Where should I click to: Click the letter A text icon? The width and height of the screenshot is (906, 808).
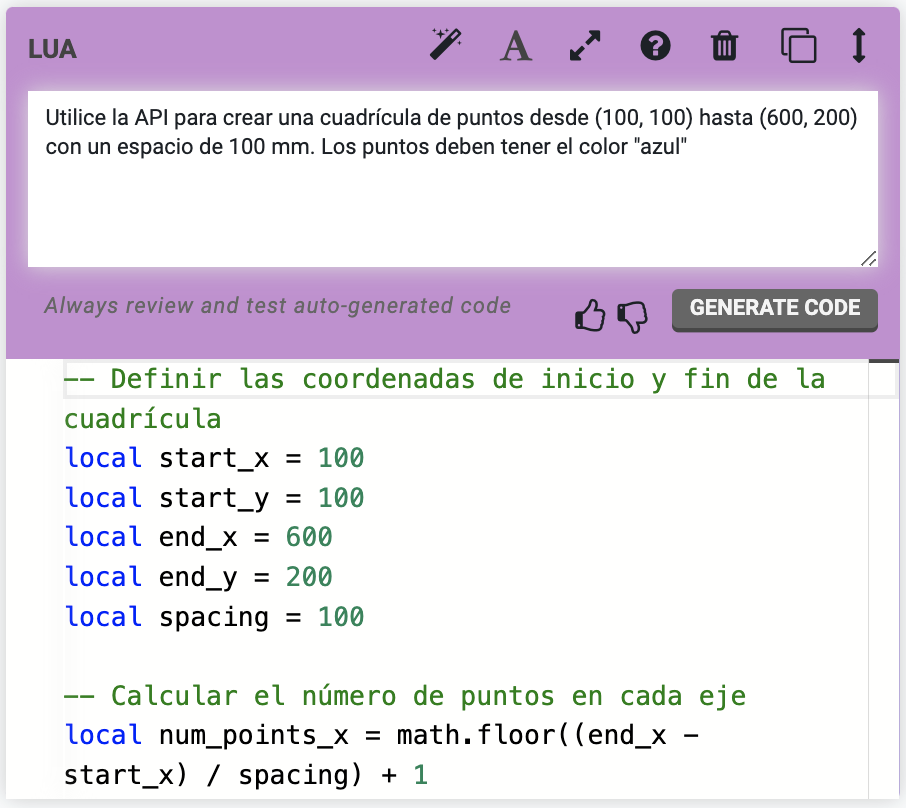point(516,46)
